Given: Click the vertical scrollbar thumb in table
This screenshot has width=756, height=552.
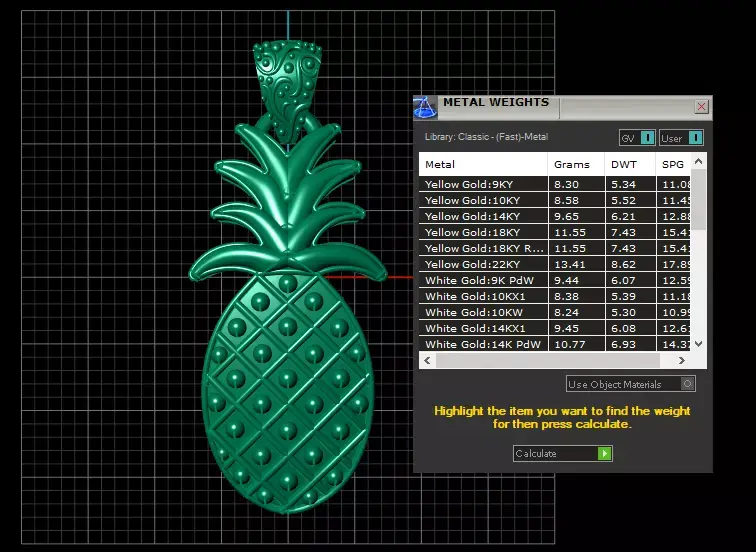Looking at the screenshot, I should pos(699,199).
